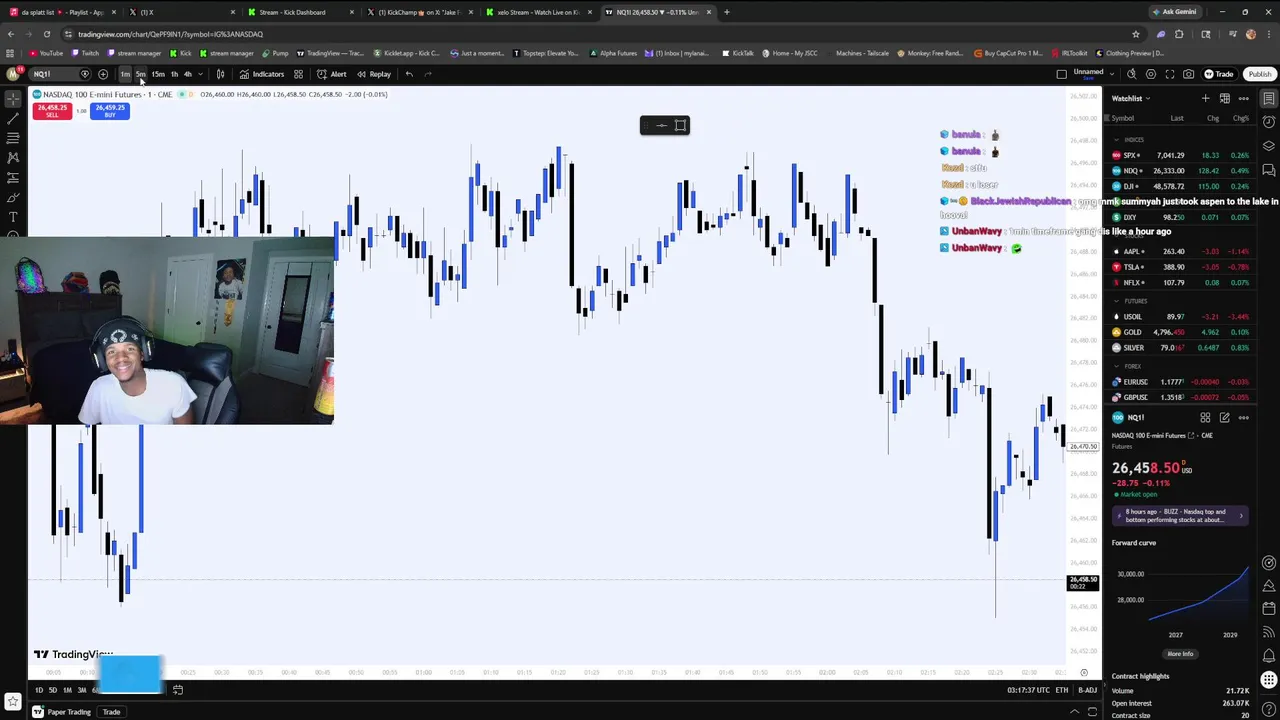Image resolution: width=1280 pixels, height=720 pixels.
Task: Select GOLD in the watchlist
Action: pyautogui.click(x=1181, y=332)
